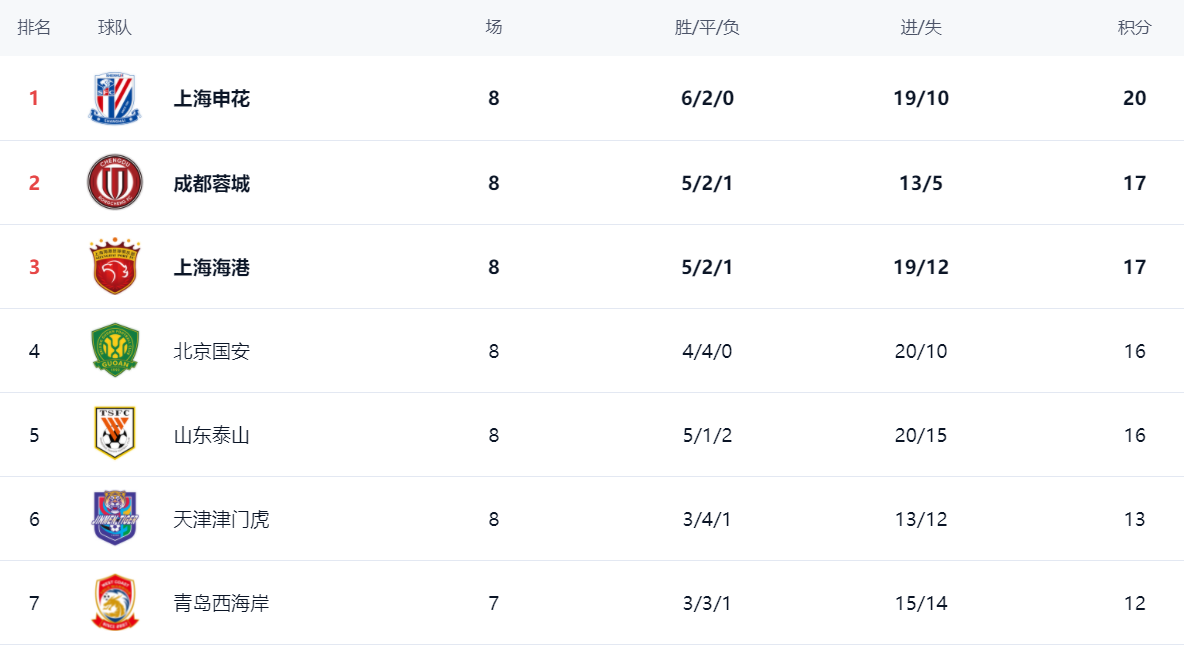The image size is (1184, 646).
Task: Select the 北京国安 team name
Action: (211, 352)
